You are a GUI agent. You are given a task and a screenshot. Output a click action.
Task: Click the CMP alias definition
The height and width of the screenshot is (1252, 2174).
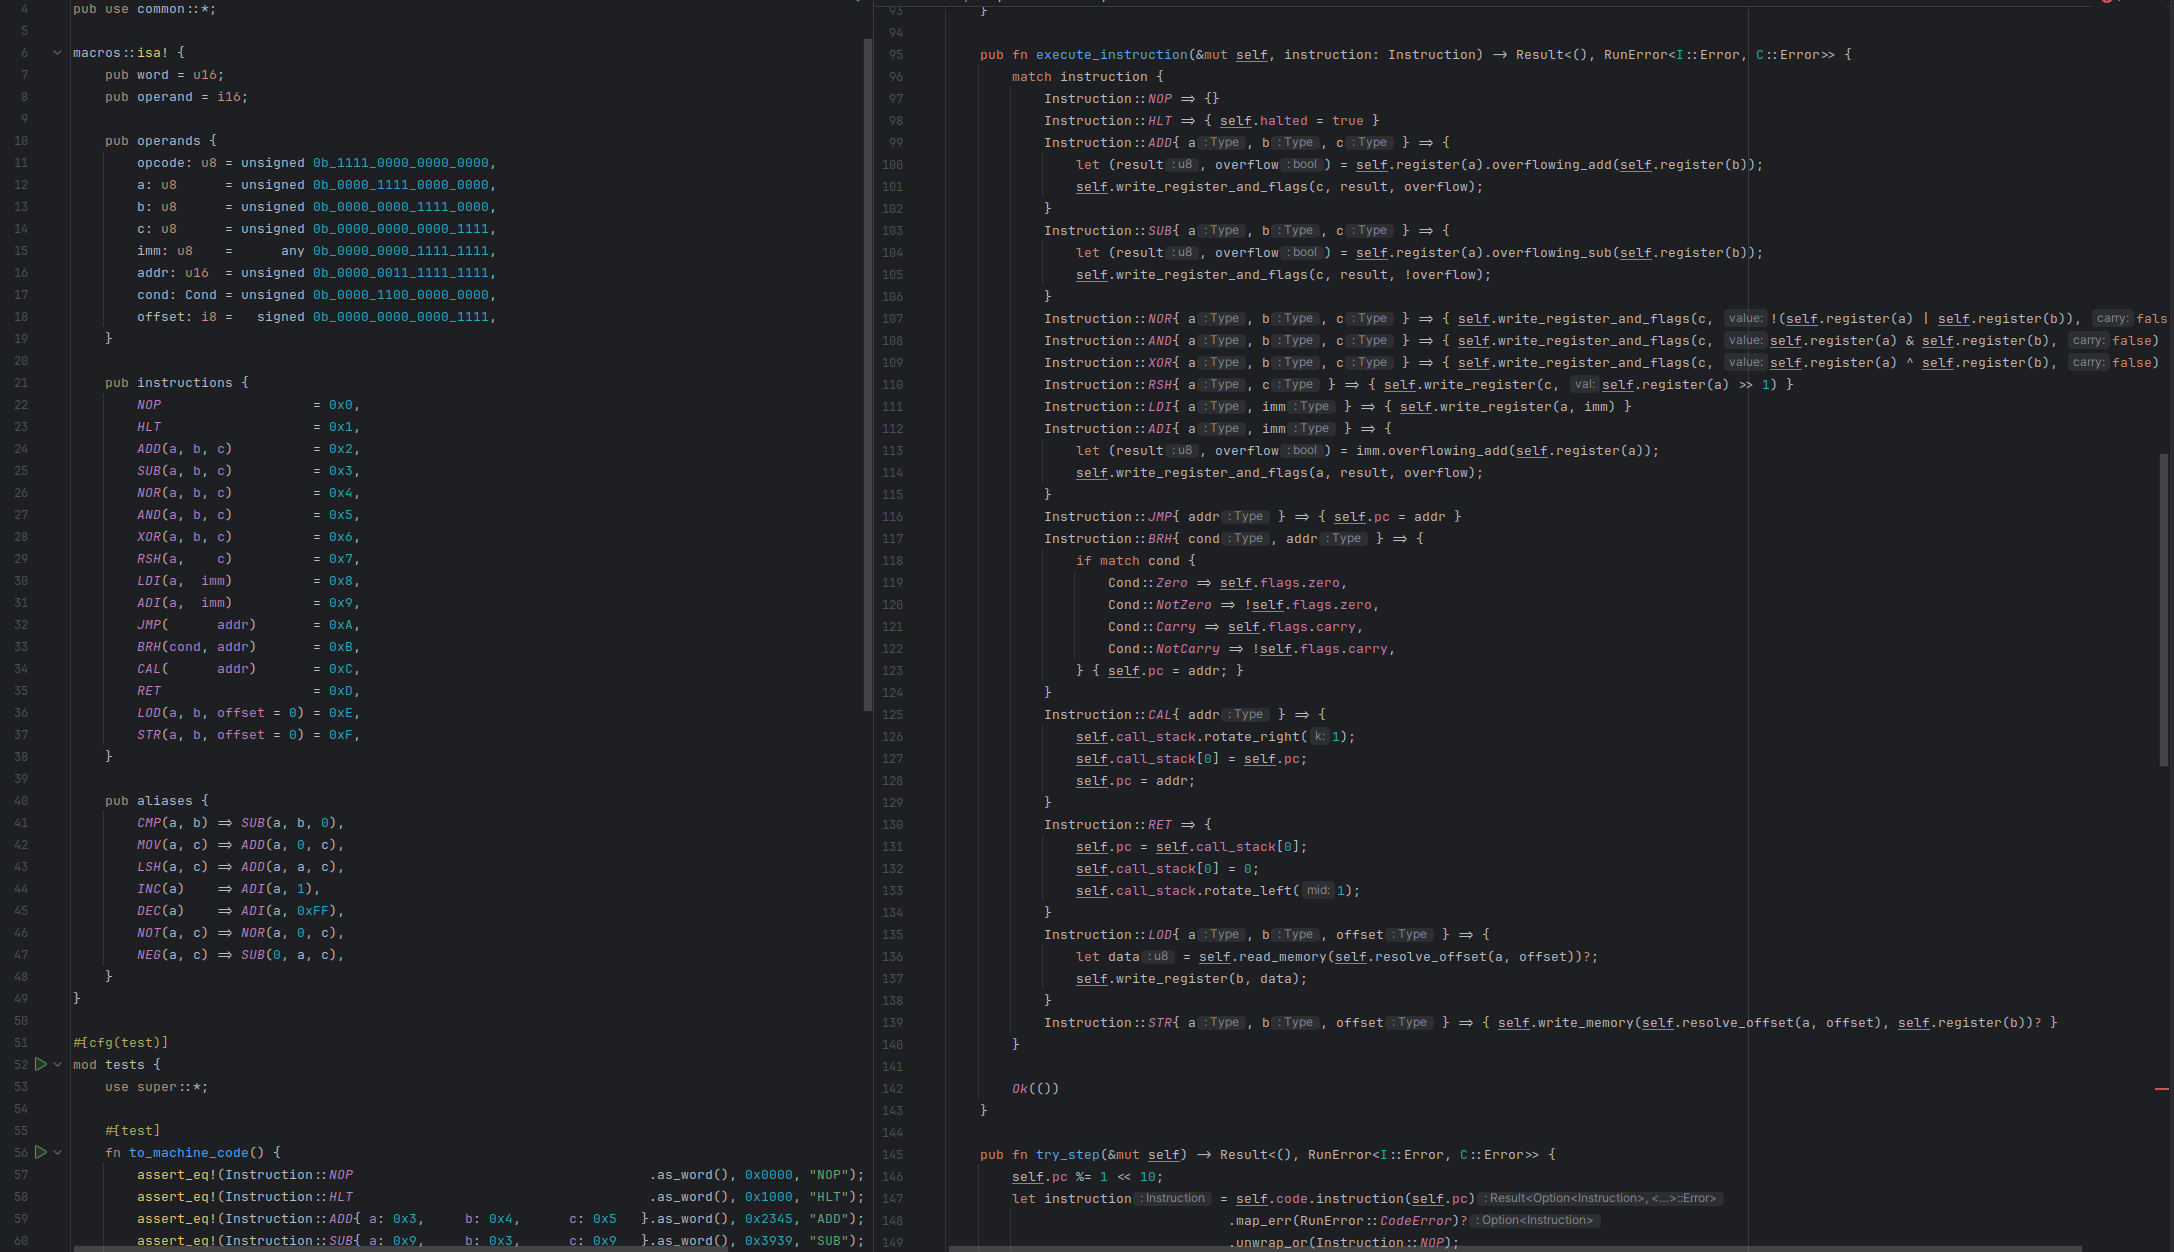point(240,823)
